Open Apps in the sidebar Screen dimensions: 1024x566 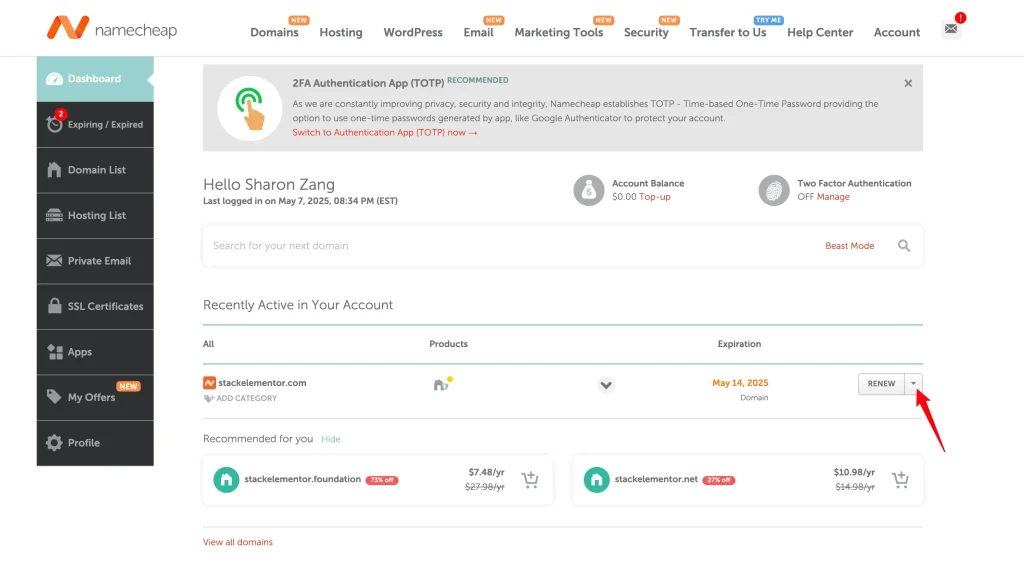(x=95, y=352)
